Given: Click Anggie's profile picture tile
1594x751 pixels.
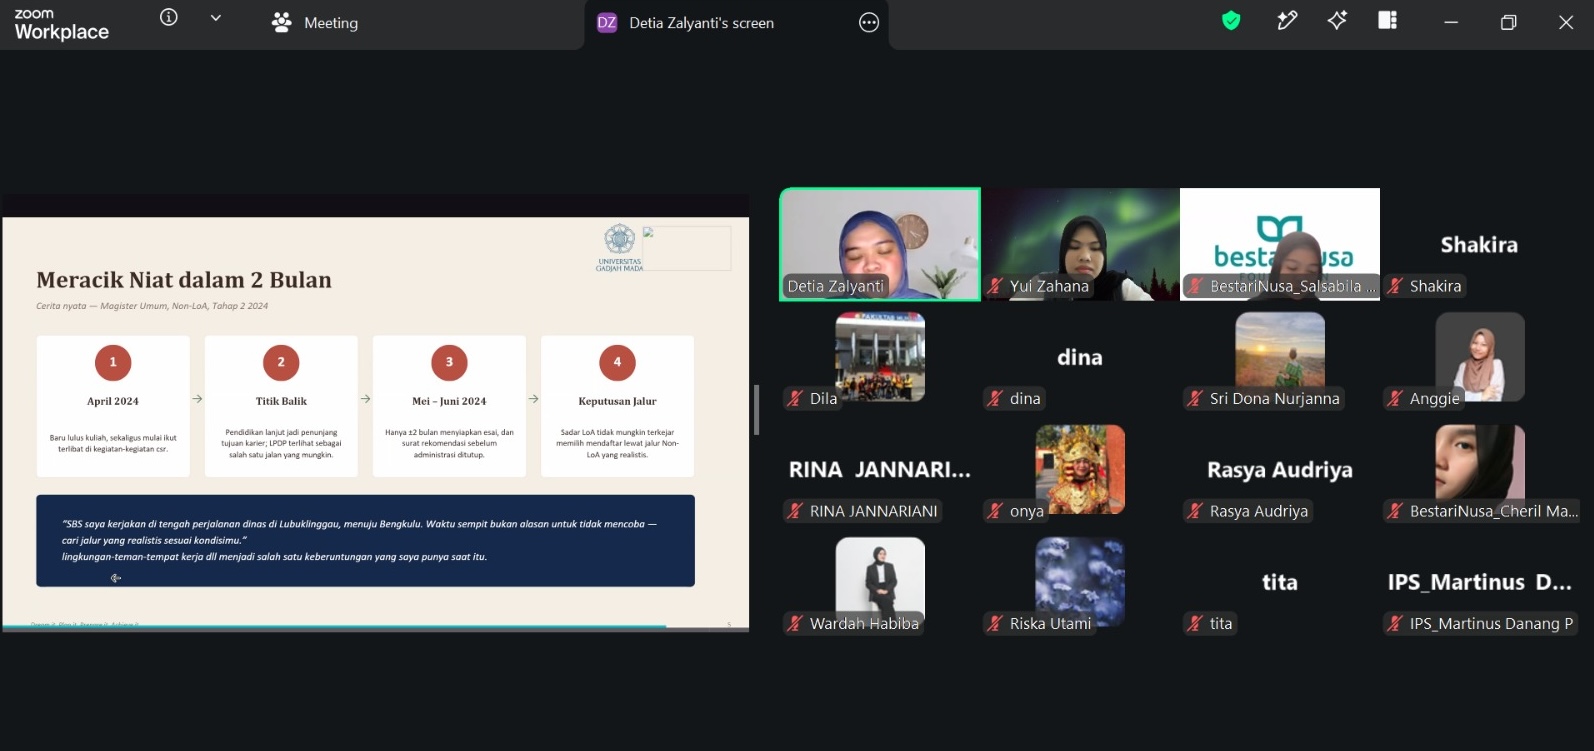Looking at the screenshot, I should (x=1480, y=357).
